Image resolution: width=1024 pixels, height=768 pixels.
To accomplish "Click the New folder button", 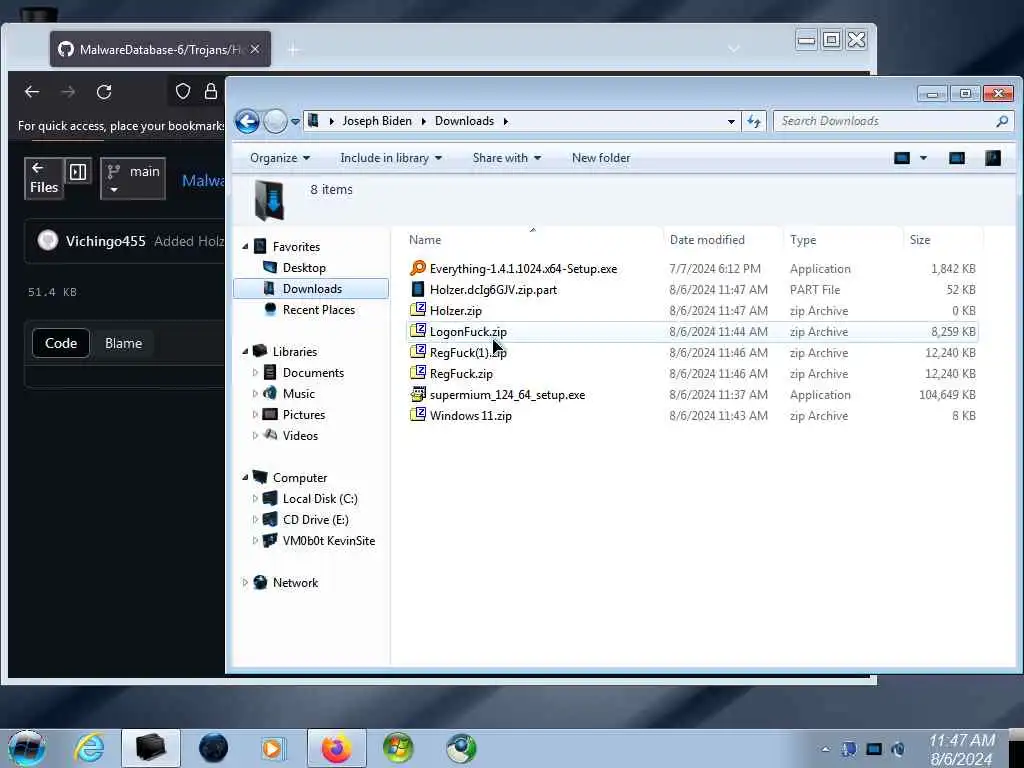I will click(x=601, y=158).
